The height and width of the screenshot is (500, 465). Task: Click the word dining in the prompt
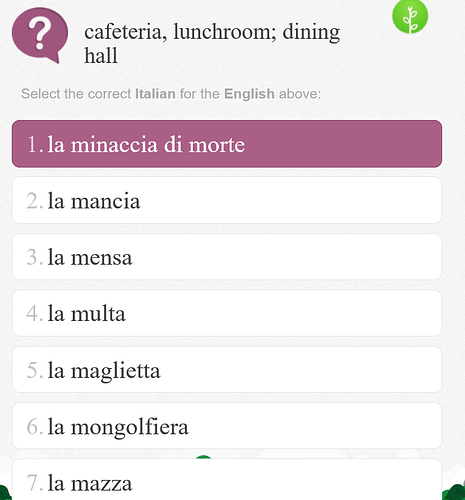click(x=311, y=34)
